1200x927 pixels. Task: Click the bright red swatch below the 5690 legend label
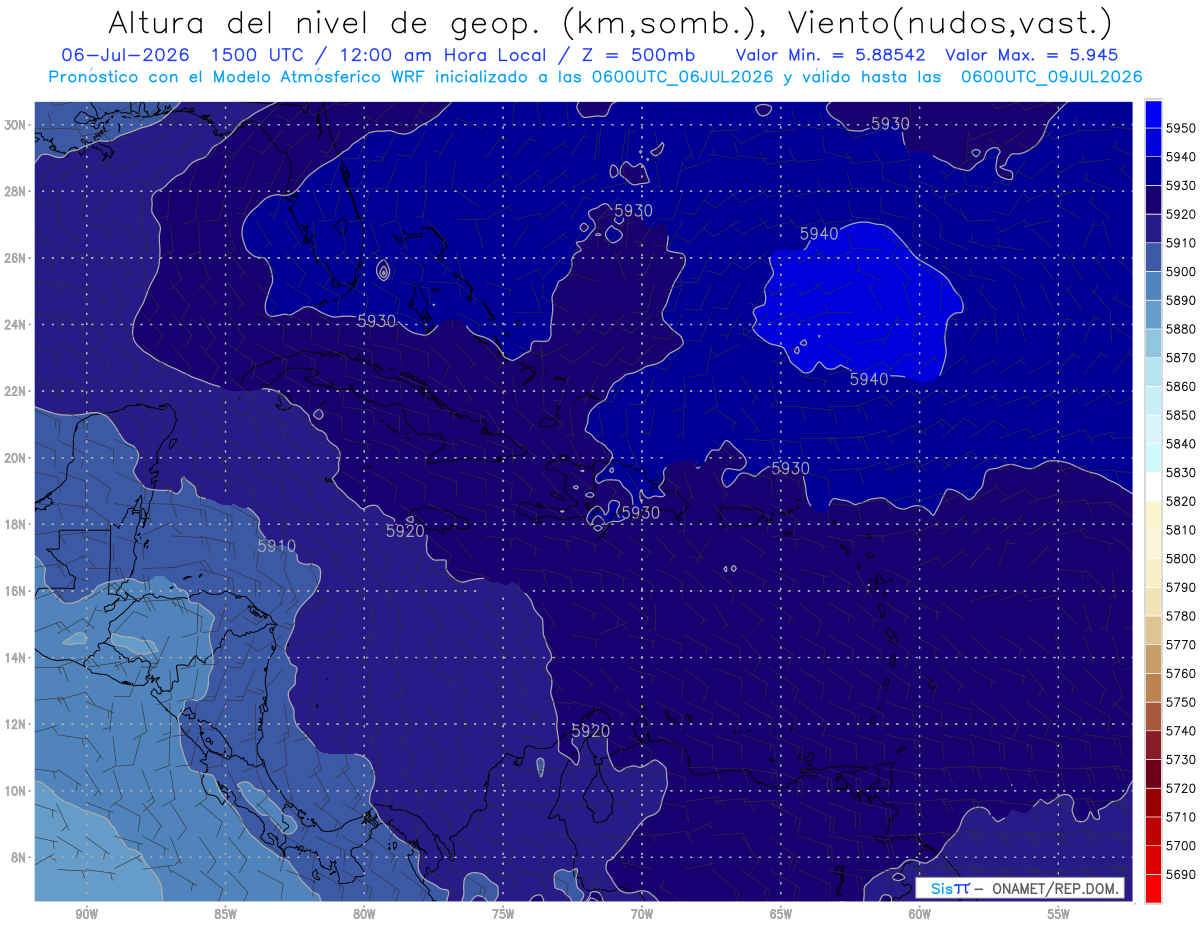[x=1153, y=888]
